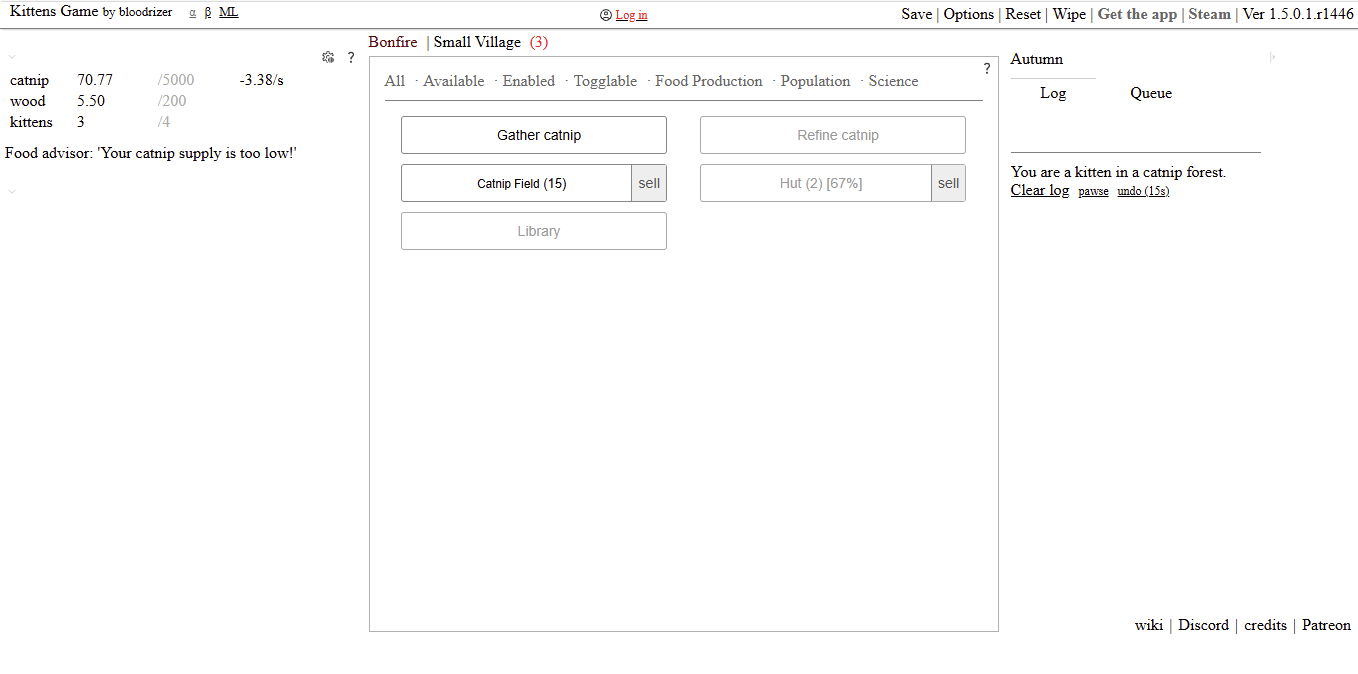Open the Queue tab in right panel
1358x674 pixels.
pyautogui.click(x=1151, y=93)
